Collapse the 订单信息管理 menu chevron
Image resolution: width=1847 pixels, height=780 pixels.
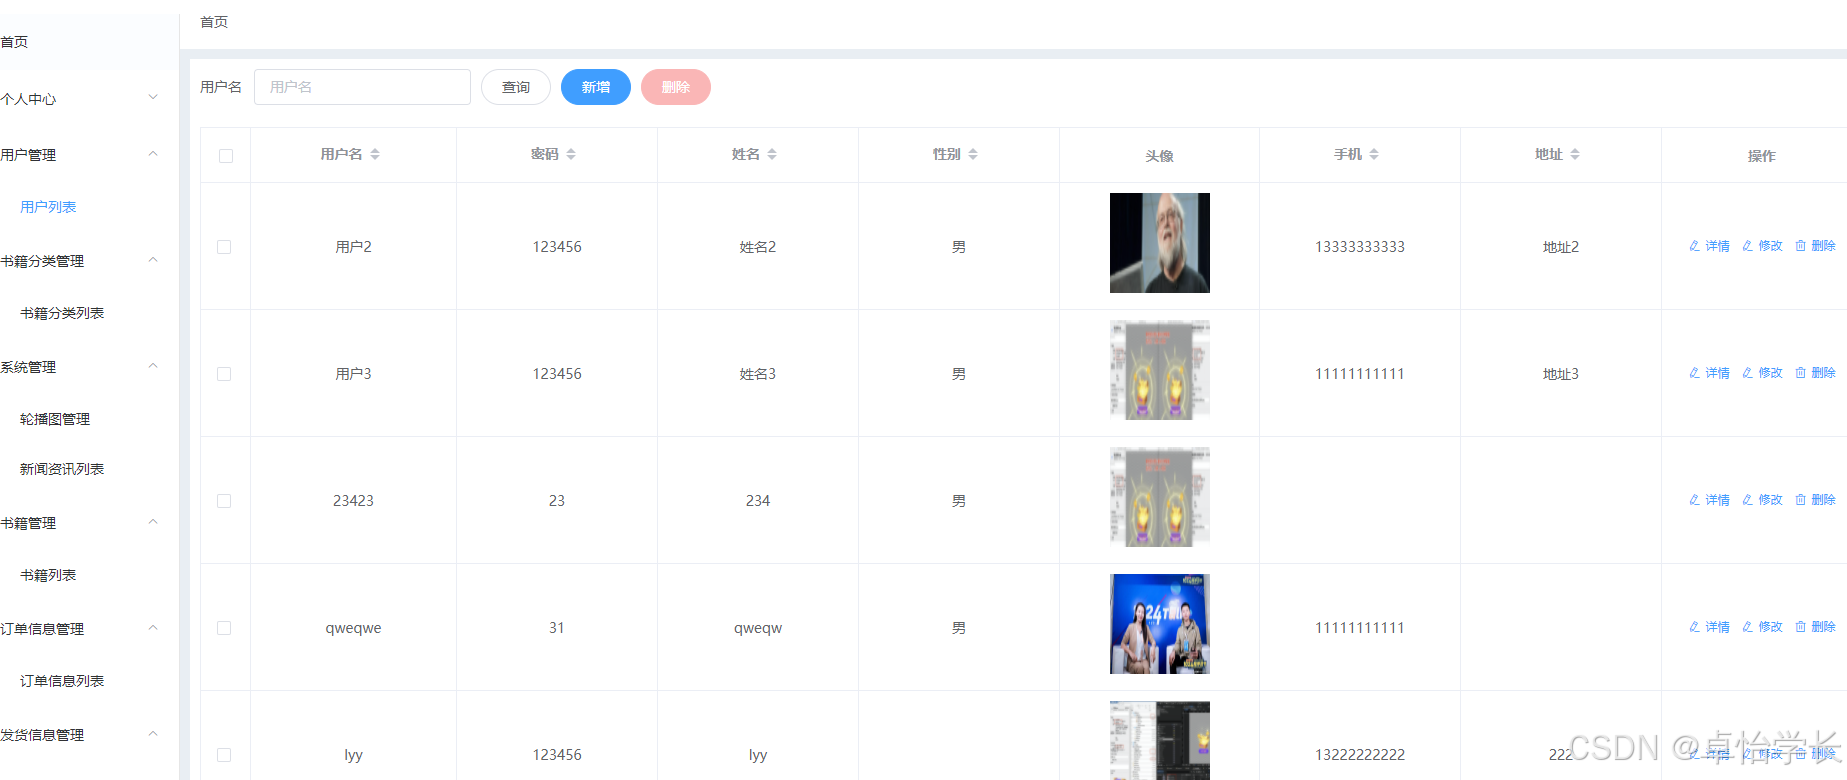tap(153, 627)
